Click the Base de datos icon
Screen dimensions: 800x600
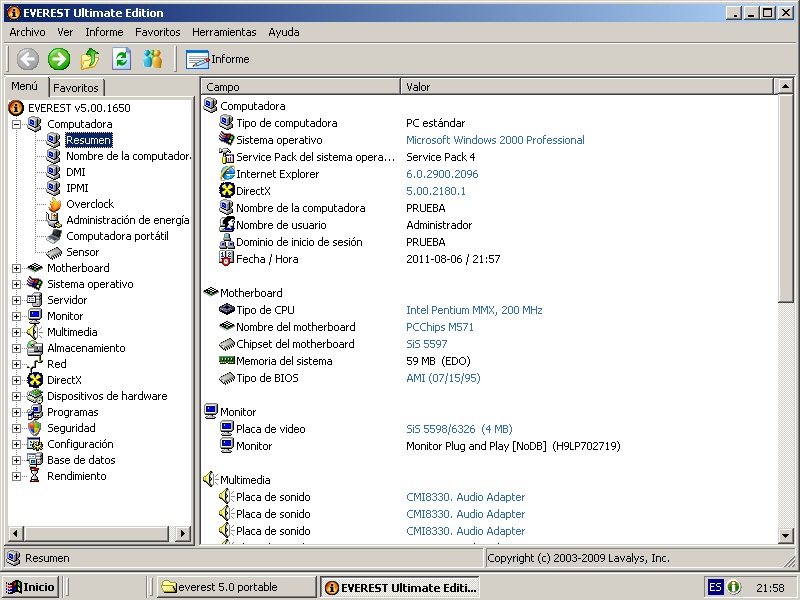(x=35, y=460)
